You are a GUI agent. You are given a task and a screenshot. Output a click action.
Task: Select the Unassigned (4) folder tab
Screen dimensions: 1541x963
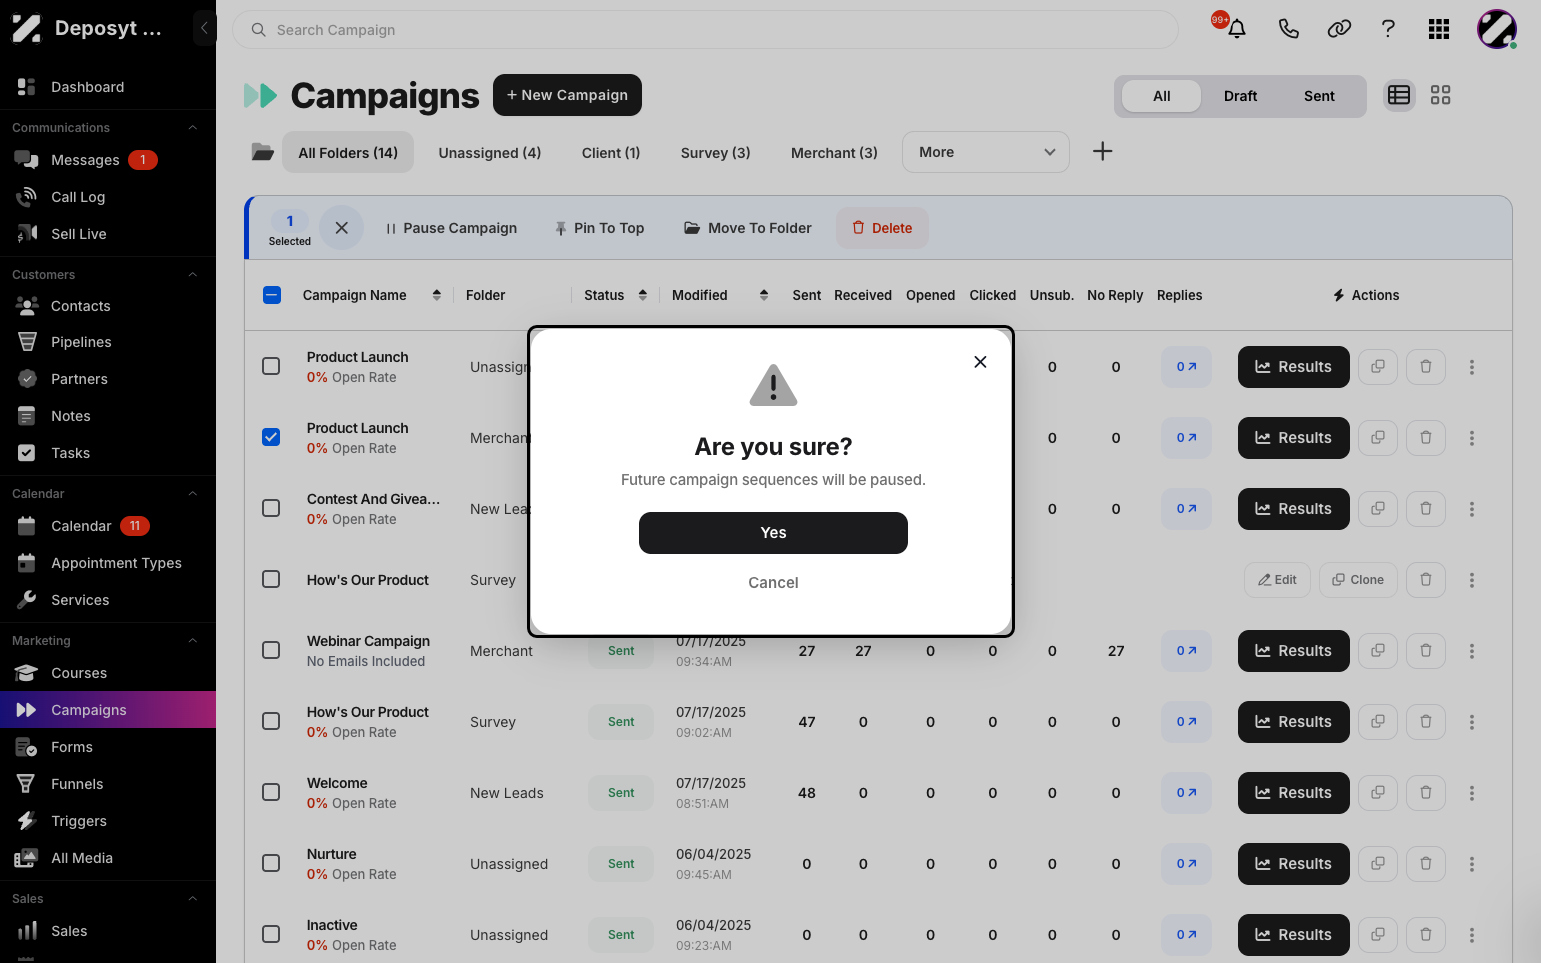point(490,153)
